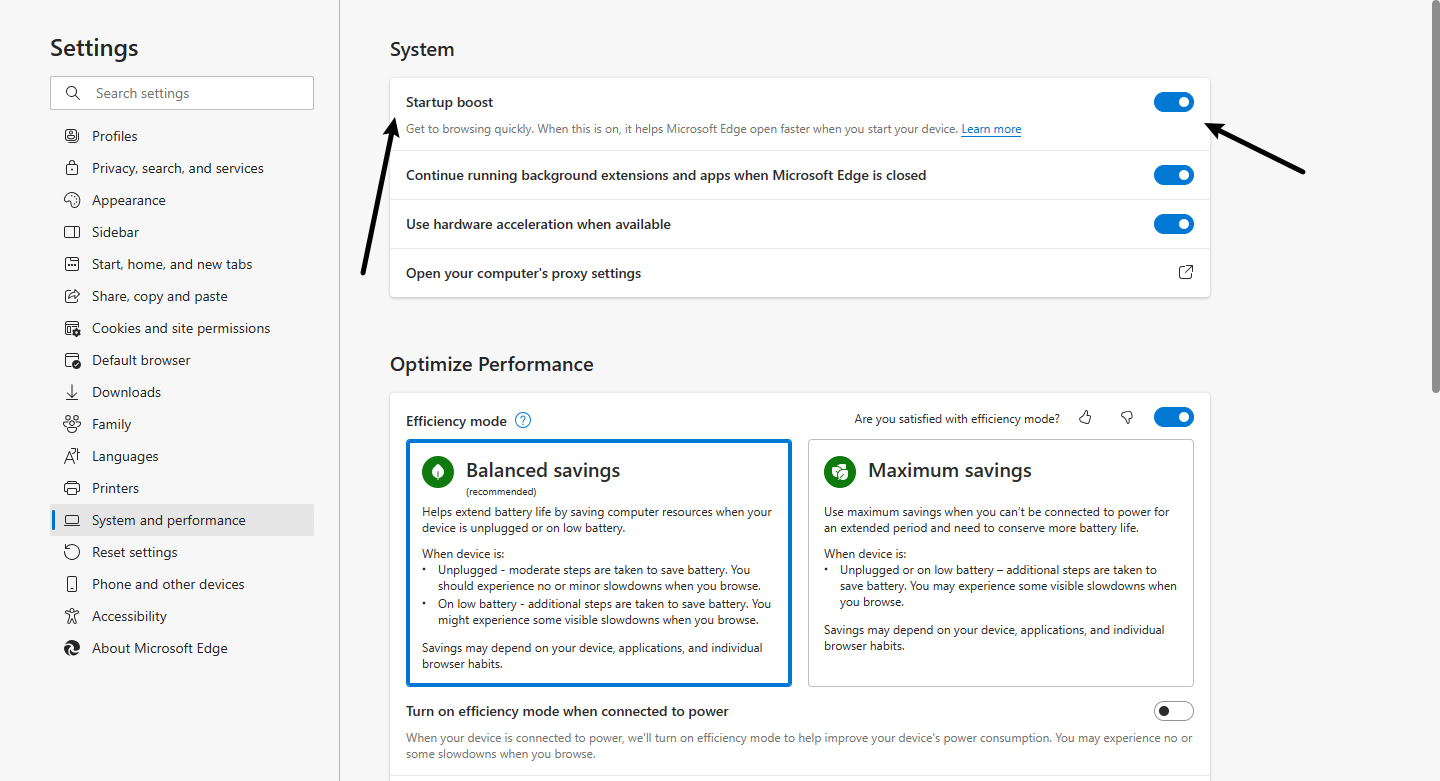Click the 'System' section heading

(x=422, y=50)
